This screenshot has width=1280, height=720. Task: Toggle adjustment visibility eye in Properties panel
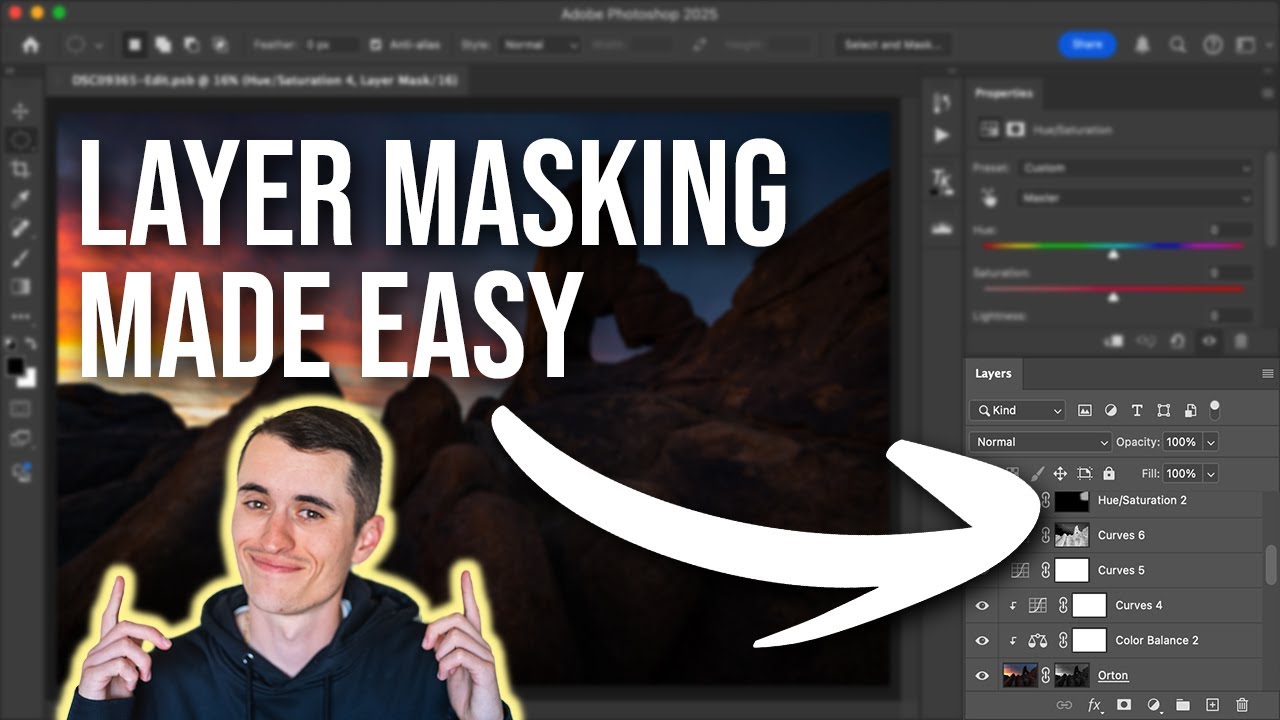coord(1209,341)
